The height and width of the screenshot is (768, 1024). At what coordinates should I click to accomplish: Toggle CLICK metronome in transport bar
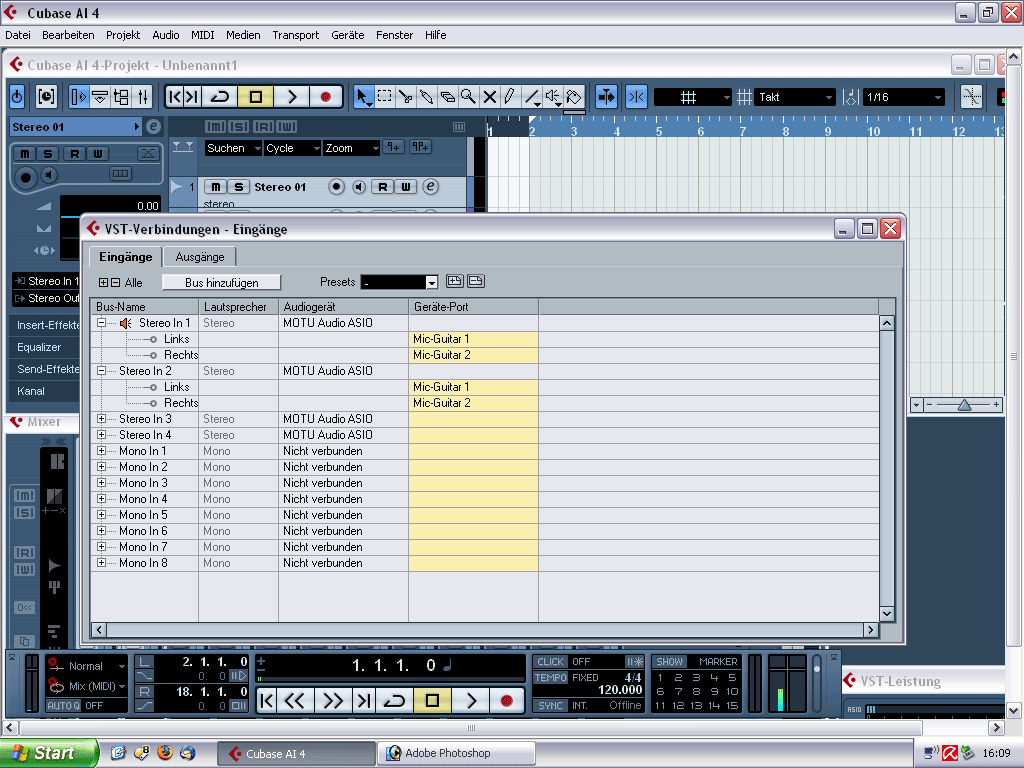pyautogui.click(x=550, y=662)
